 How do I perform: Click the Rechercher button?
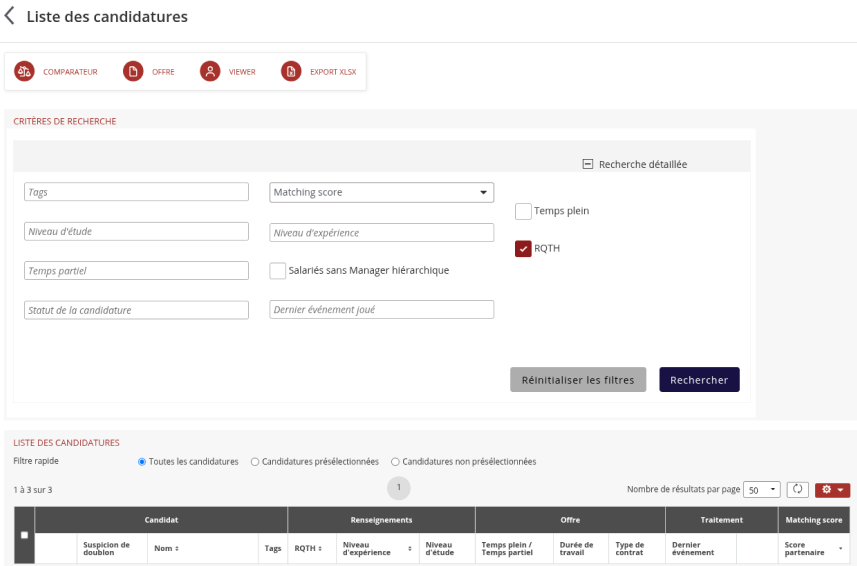699,380
